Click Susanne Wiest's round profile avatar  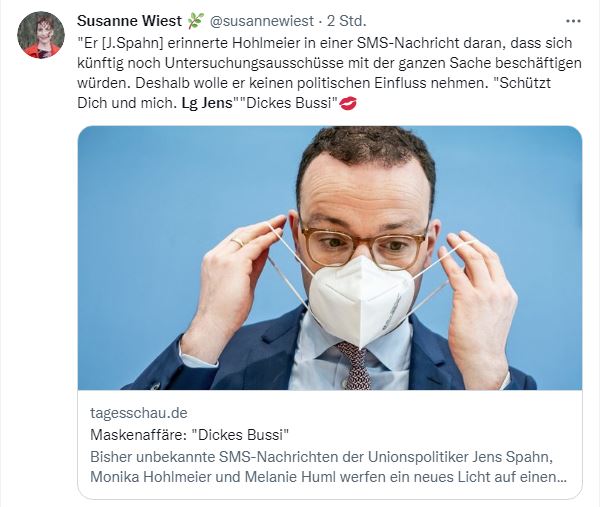pos(41,35)
